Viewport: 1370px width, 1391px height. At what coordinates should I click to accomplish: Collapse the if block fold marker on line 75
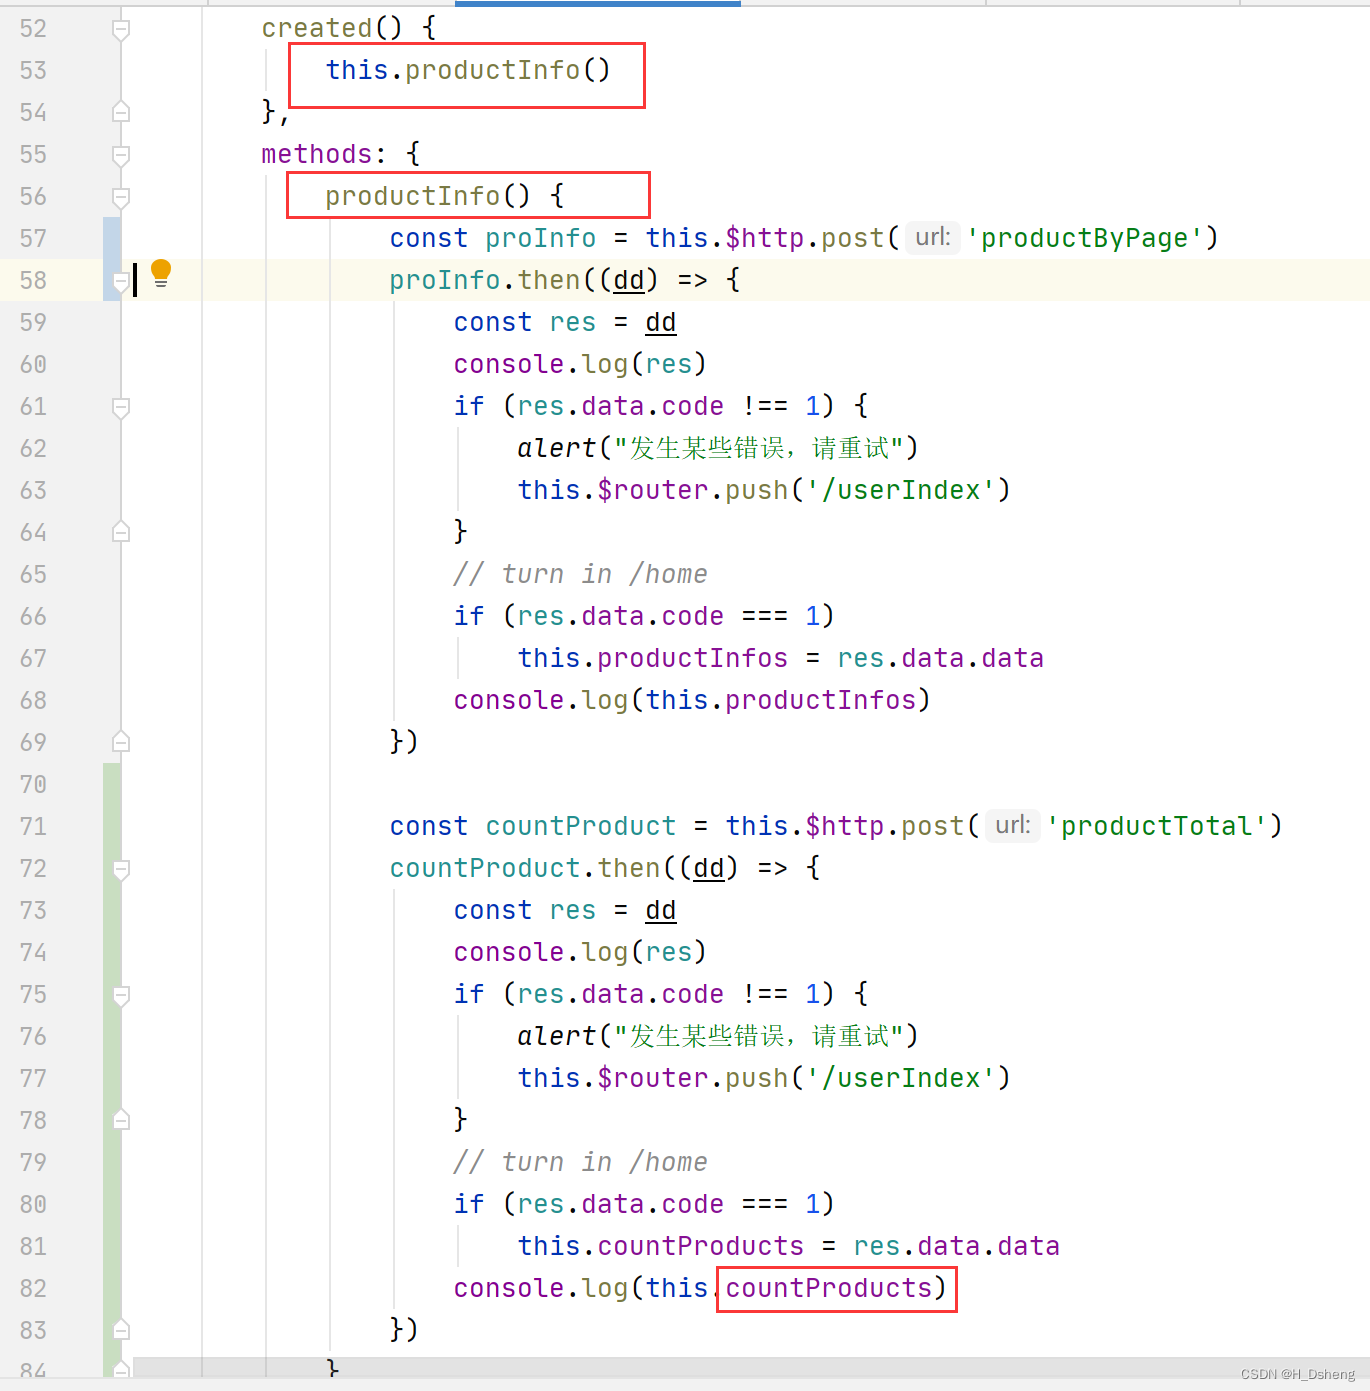pyautogui.click(x=121, y=995)
